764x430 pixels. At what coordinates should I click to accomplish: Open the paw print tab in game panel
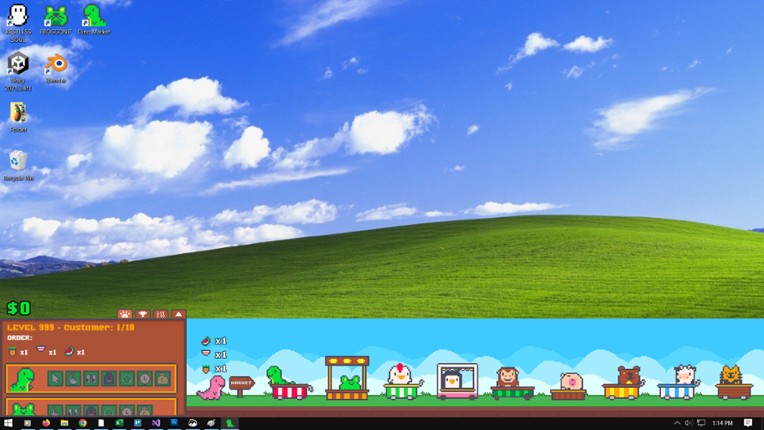coord(125,314)
